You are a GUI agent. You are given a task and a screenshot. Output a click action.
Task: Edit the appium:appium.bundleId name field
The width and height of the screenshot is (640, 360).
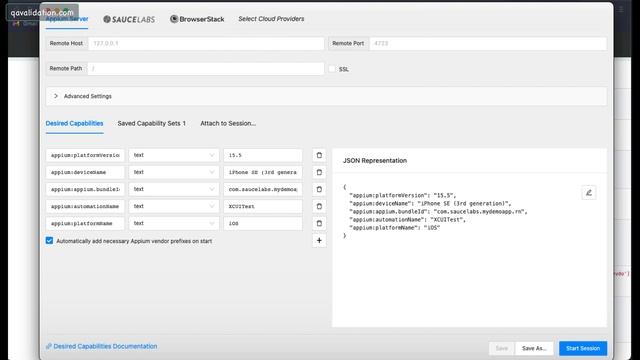[85, 189]
